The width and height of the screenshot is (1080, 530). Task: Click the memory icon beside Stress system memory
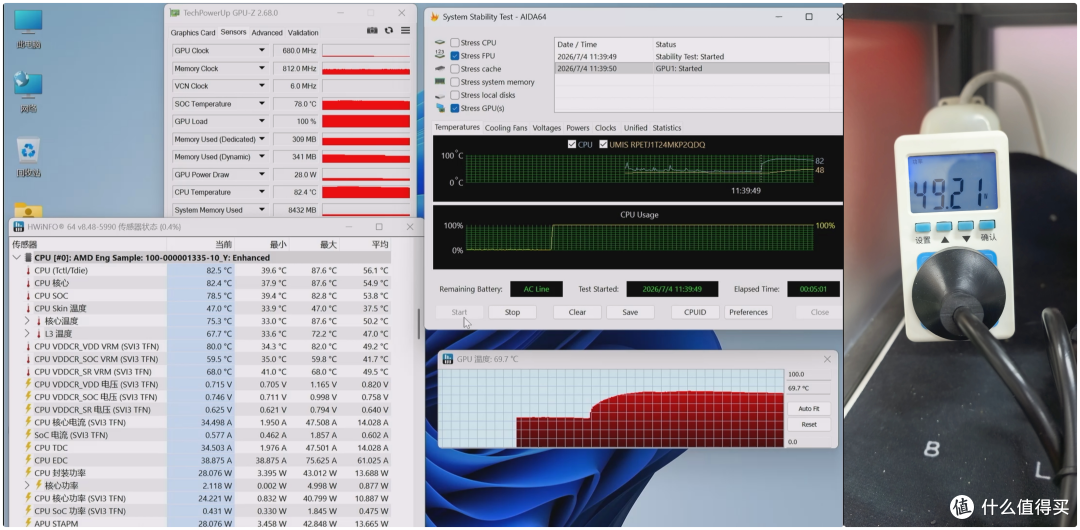tap(440, 82)
